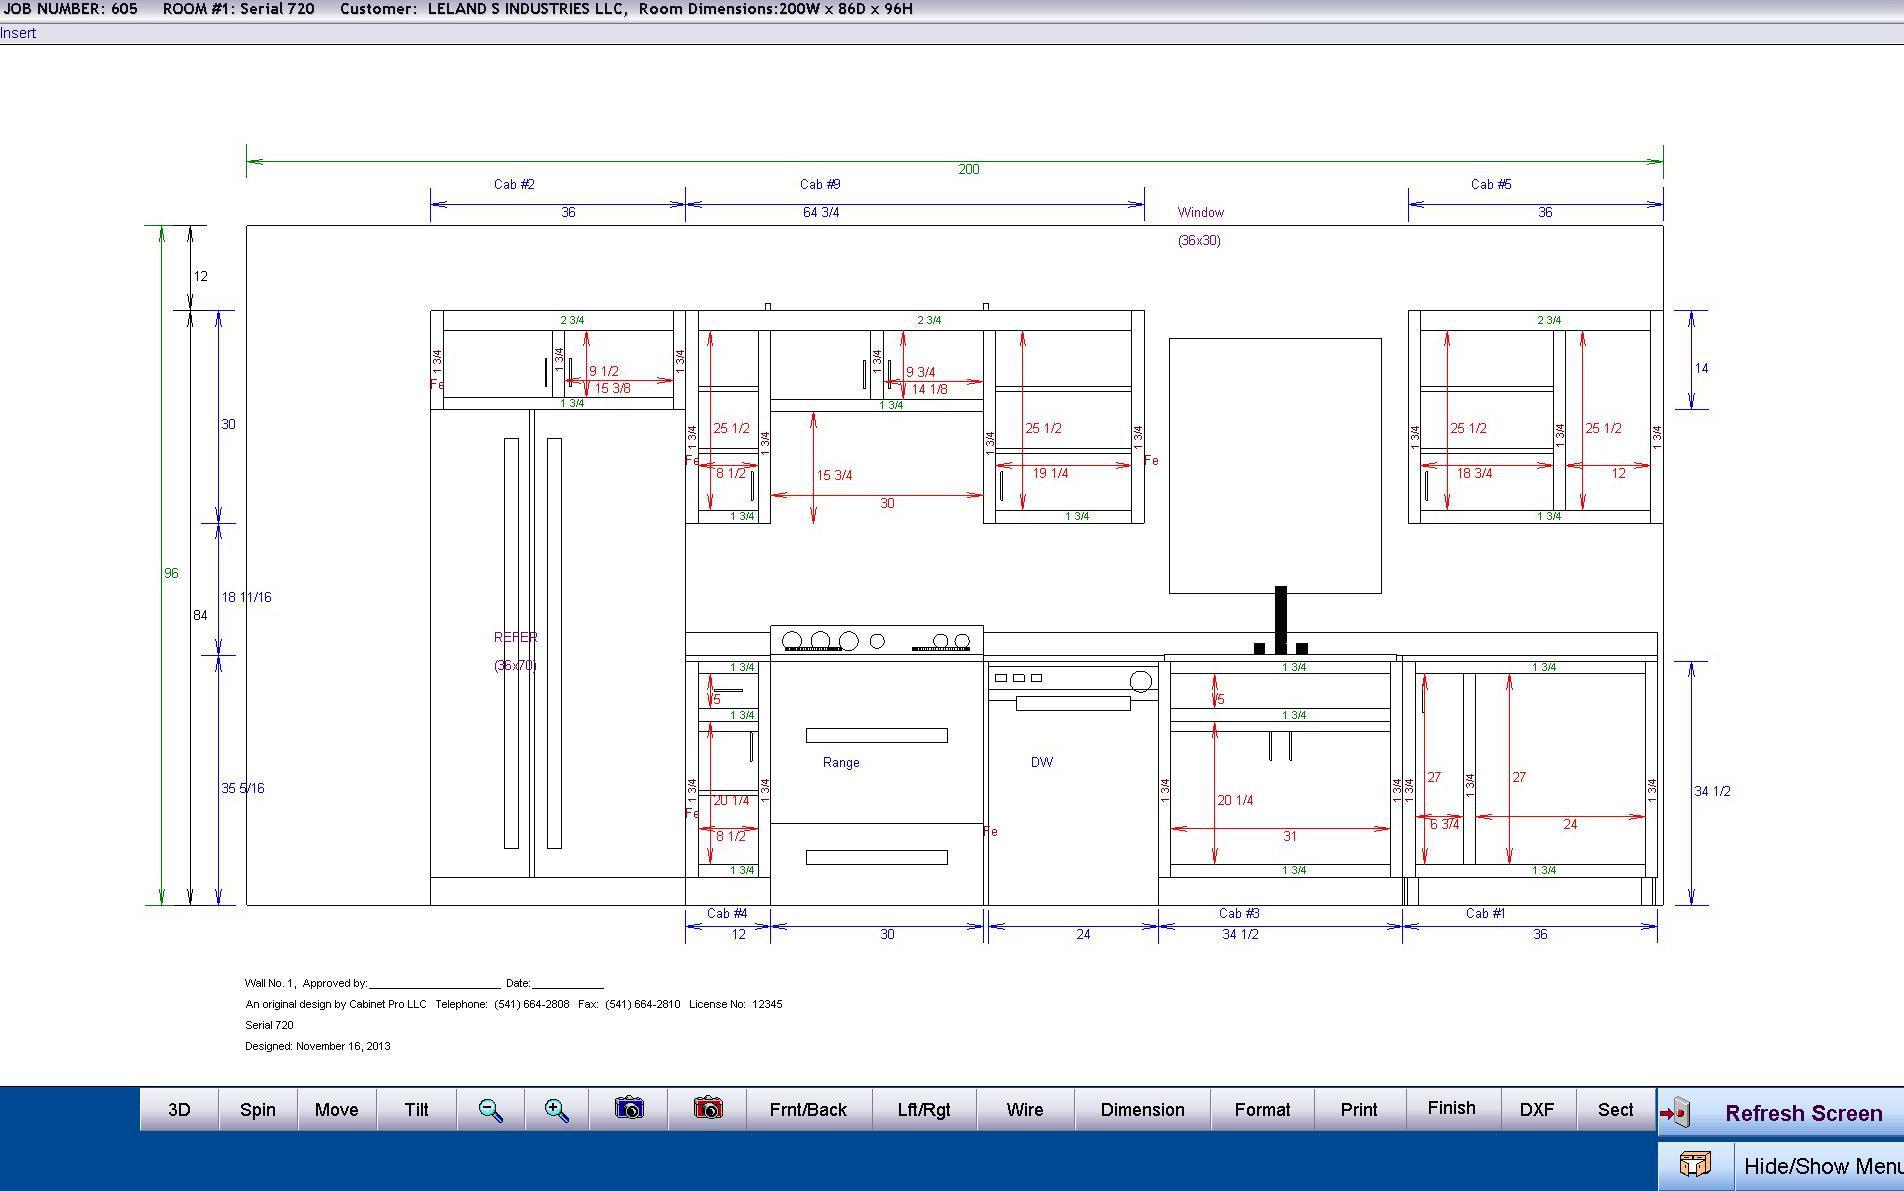Click the 'Serial 720' text below the drawing
Image resolution: width=1904 pixels, height=1191 pixels.
click(x=269, y=1025)
